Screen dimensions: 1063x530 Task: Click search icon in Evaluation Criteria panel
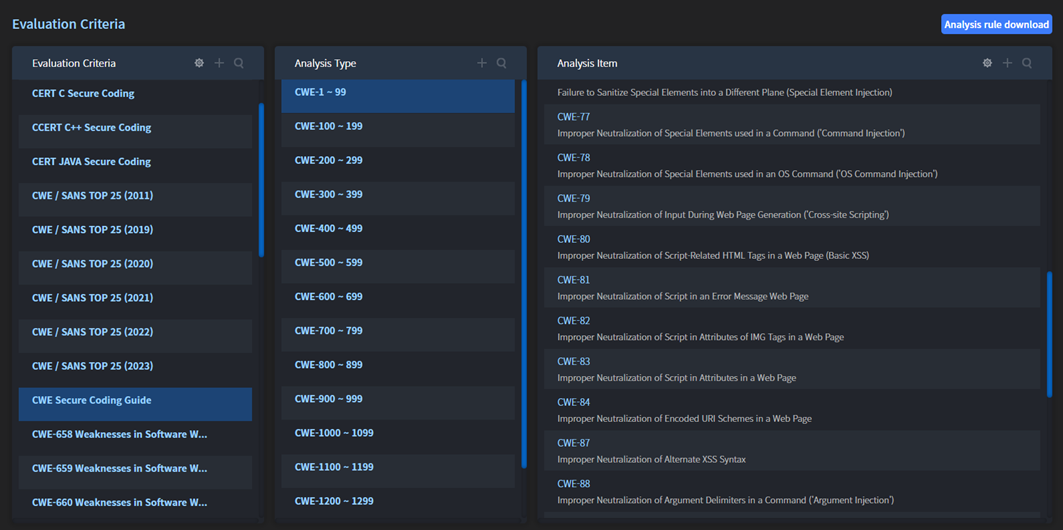239,63
